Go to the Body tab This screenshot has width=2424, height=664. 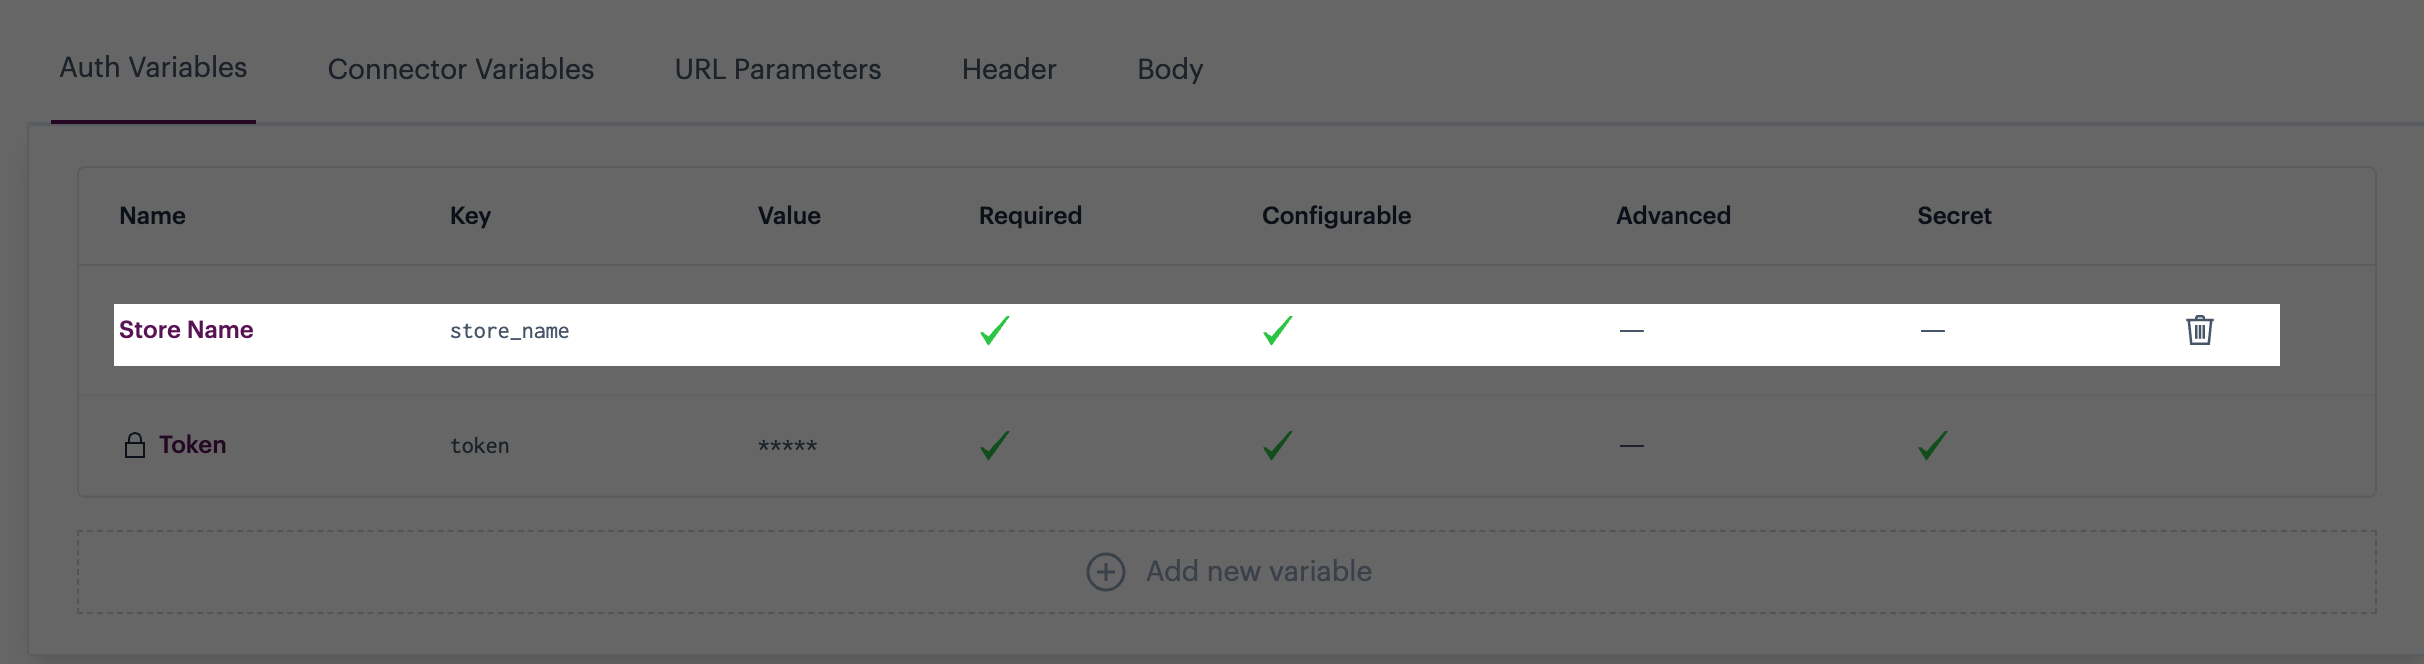coord(1170,69)
